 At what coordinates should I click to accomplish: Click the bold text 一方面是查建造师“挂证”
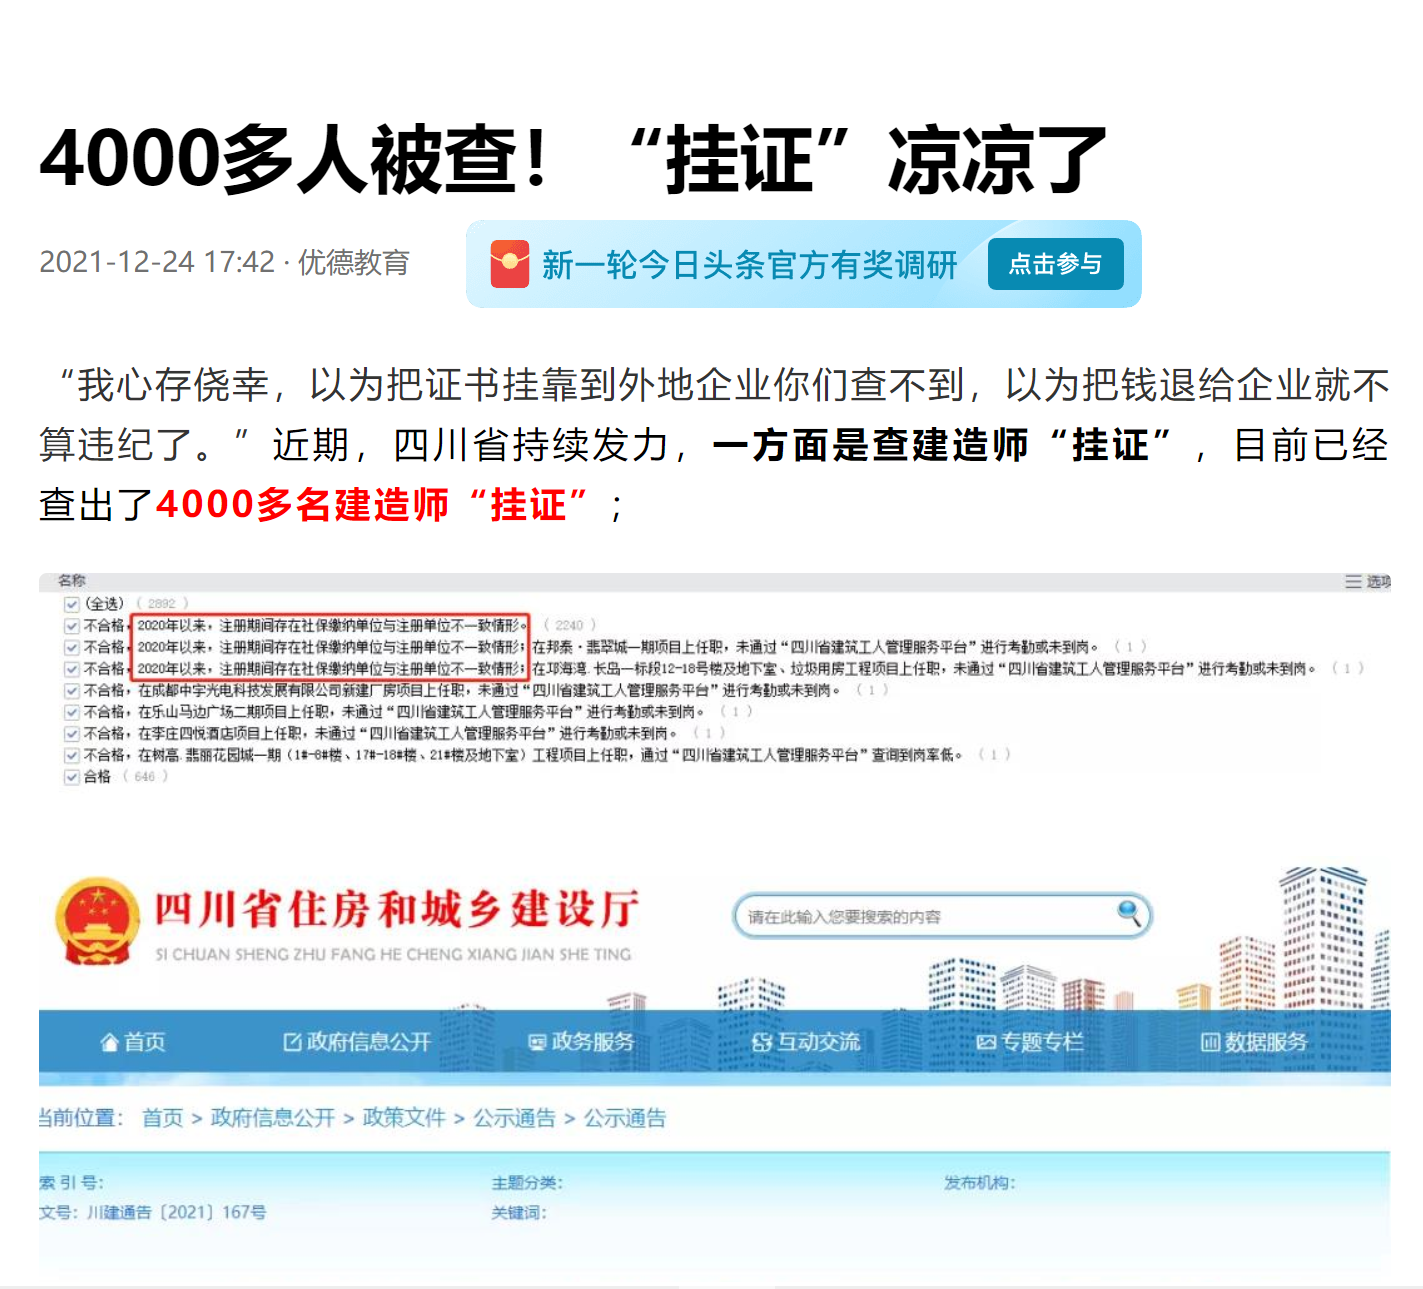[x=942, y=445]
